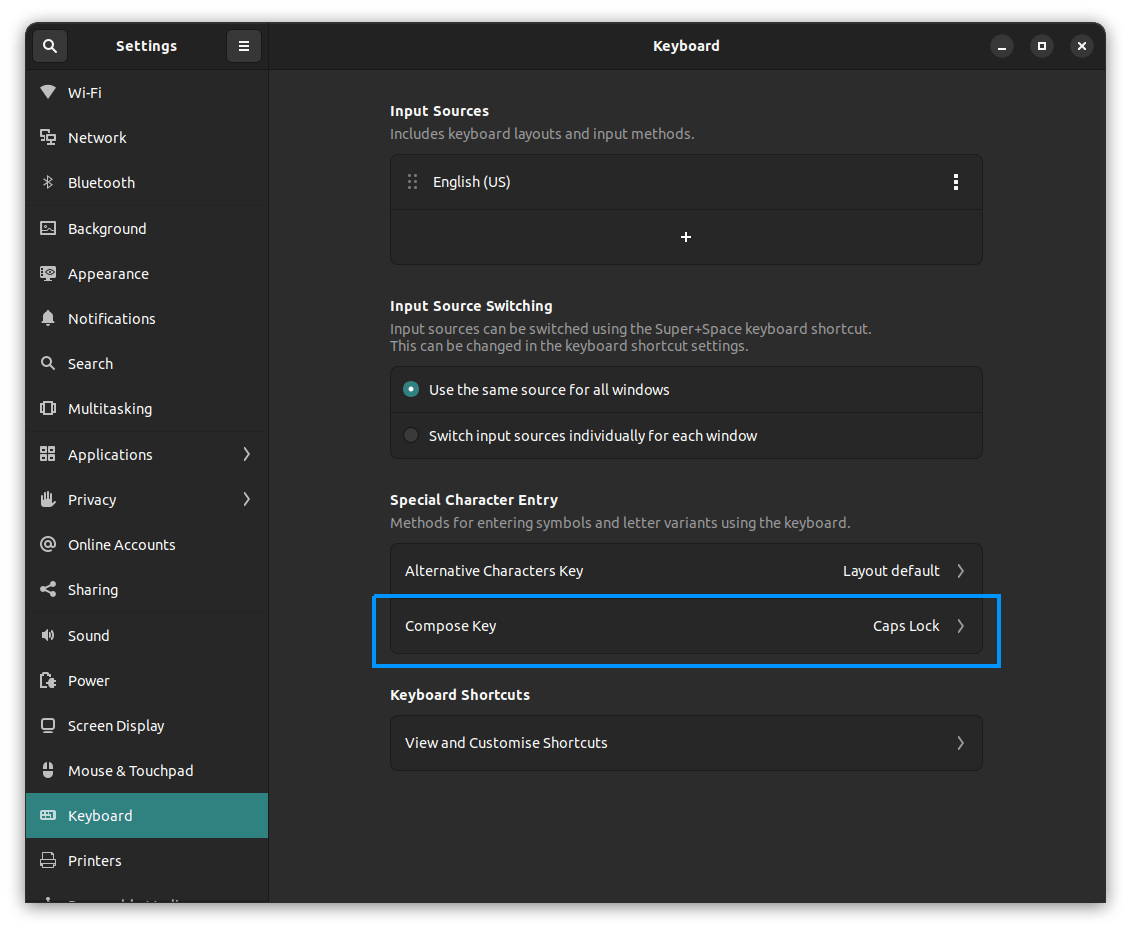Open View and Customise Shortcuts
This screenshot has height=931, width=1131.
686,743
